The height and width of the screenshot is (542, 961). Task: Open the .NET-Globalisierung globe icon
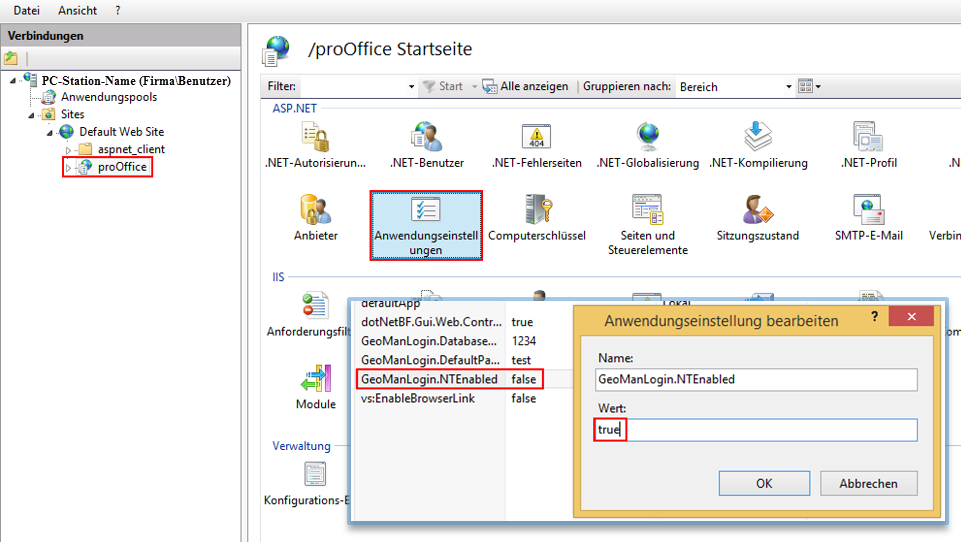(648, 138)
